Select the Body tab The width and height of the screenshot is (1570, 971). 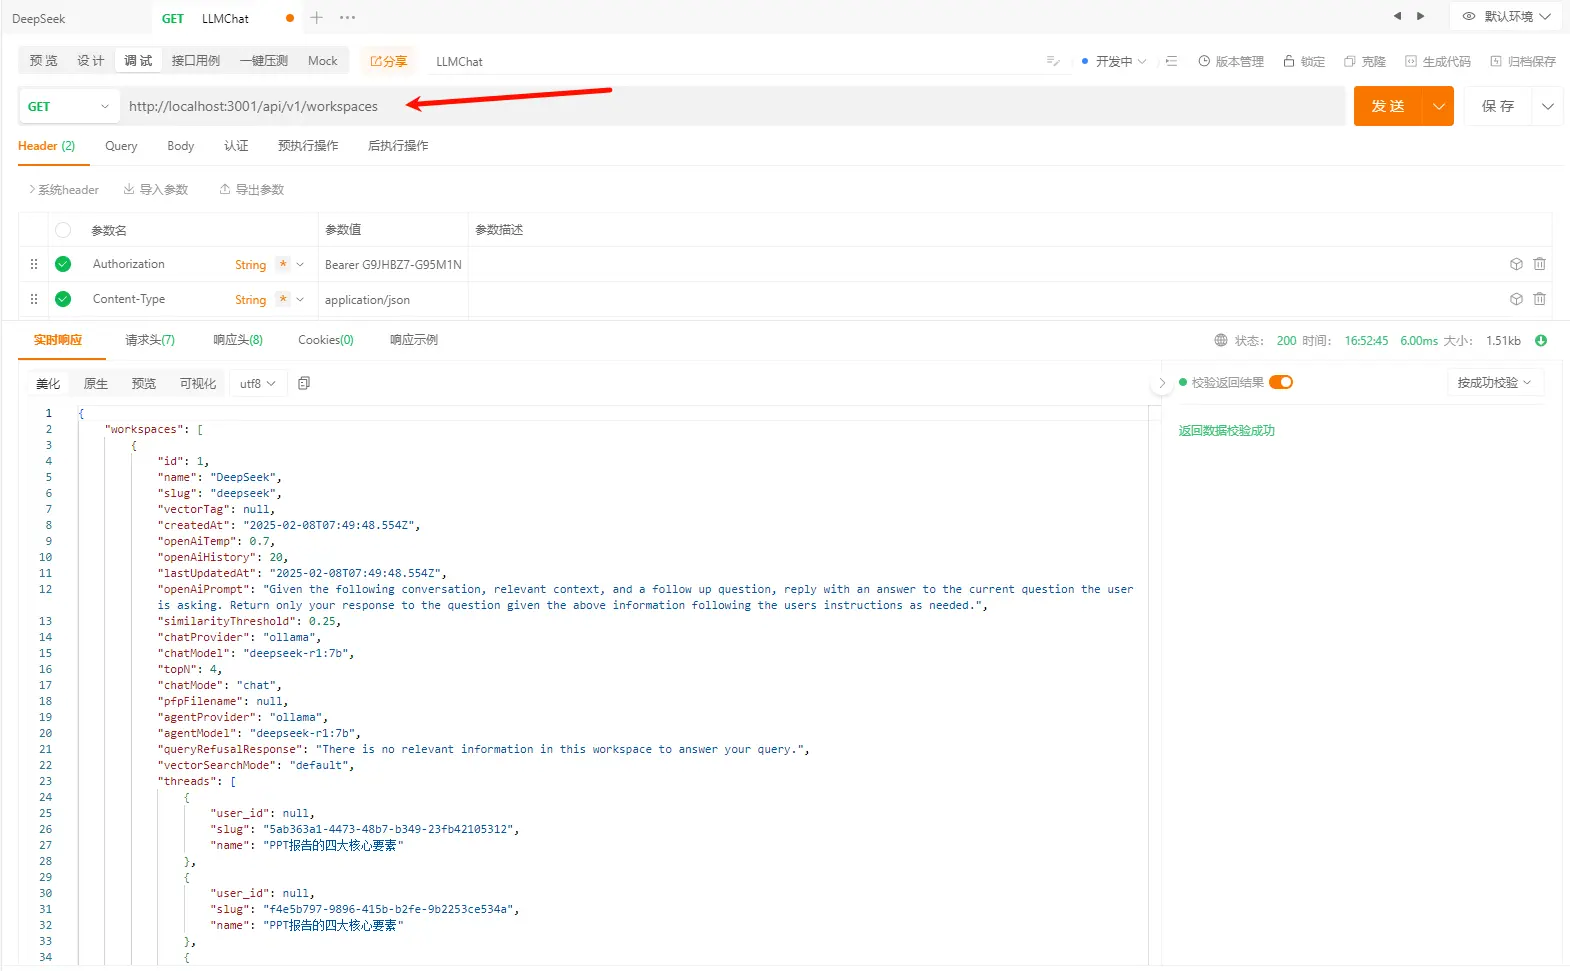(x=181, y=146)
